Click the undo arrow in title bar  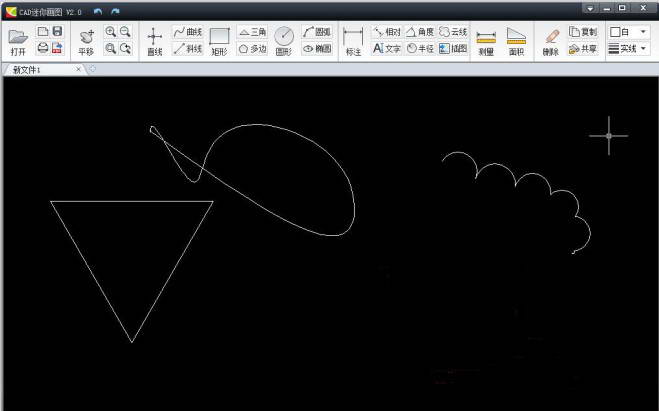tap(98, 10)
